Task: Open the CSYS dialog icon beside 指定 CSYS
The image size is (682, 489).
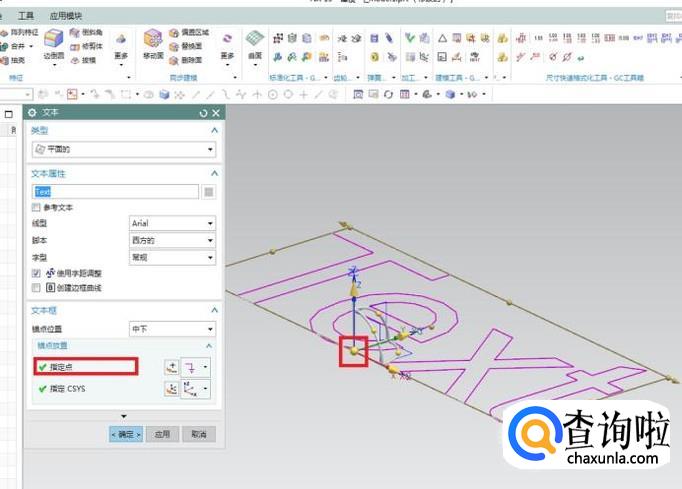Action: [171, 390]
